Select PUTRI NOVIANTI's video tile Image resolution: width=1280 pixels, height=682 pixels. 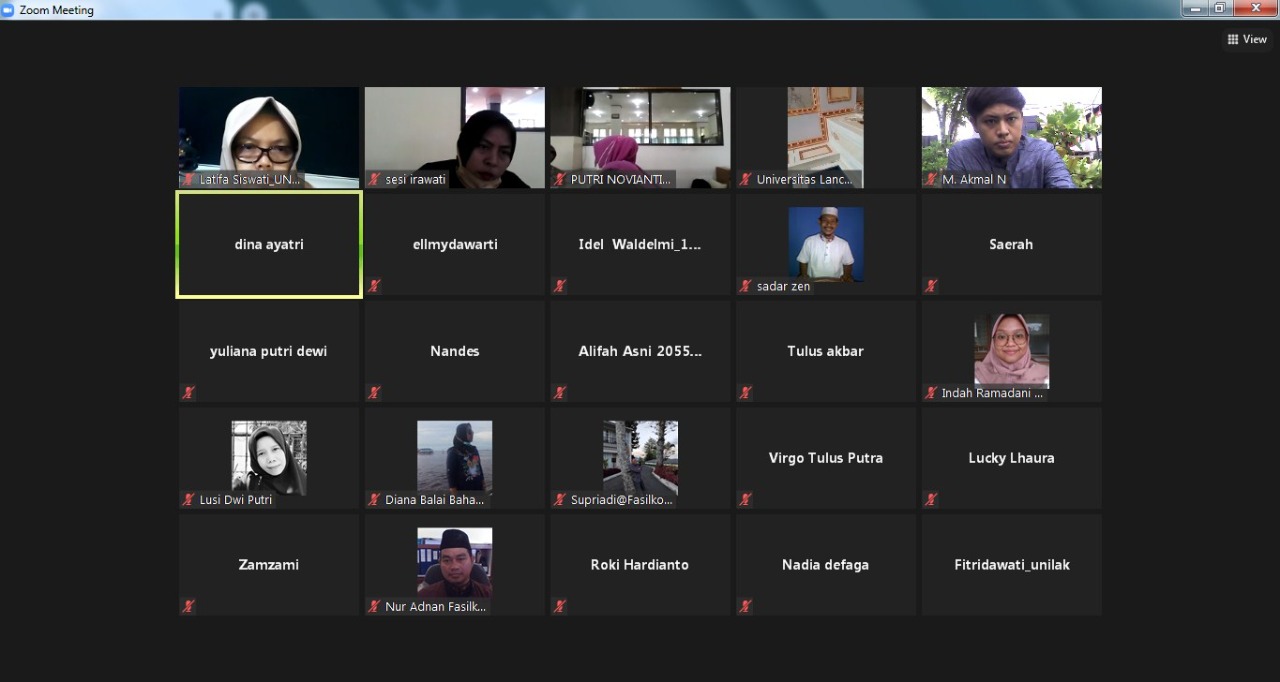[640, 137]
